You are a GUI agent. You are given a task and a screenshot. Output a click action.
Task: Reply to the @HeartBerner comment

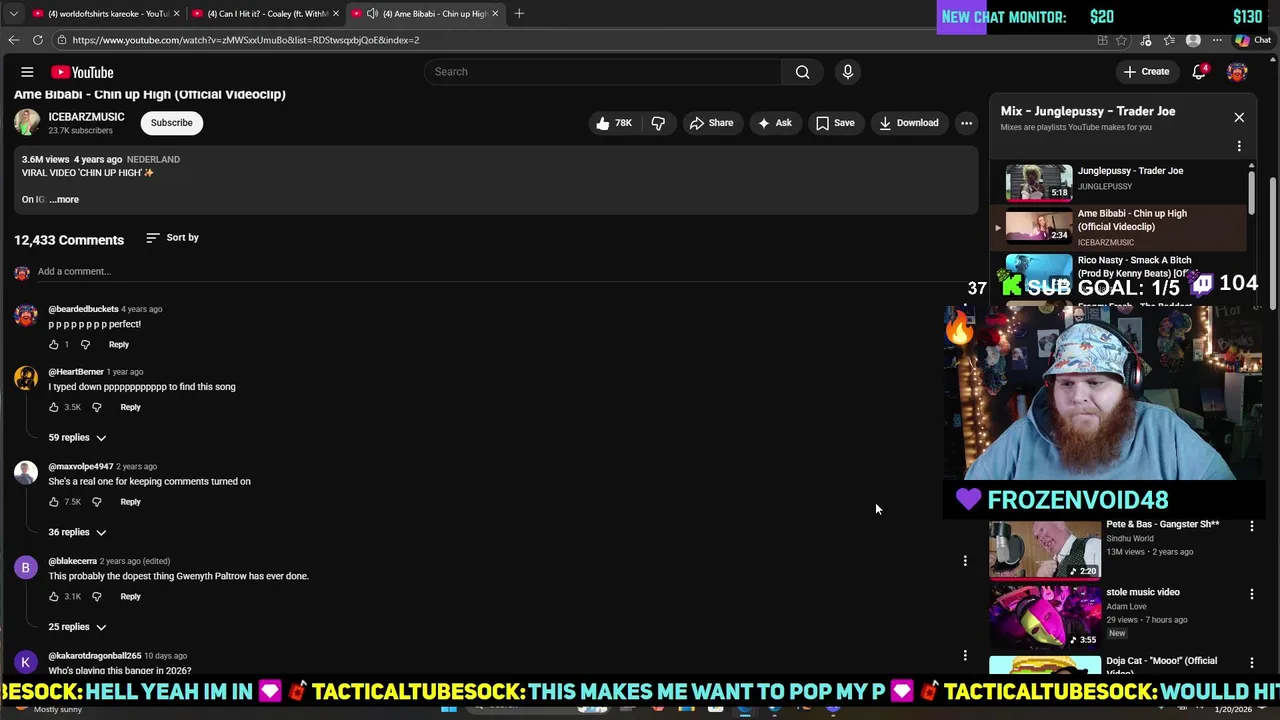131,407
